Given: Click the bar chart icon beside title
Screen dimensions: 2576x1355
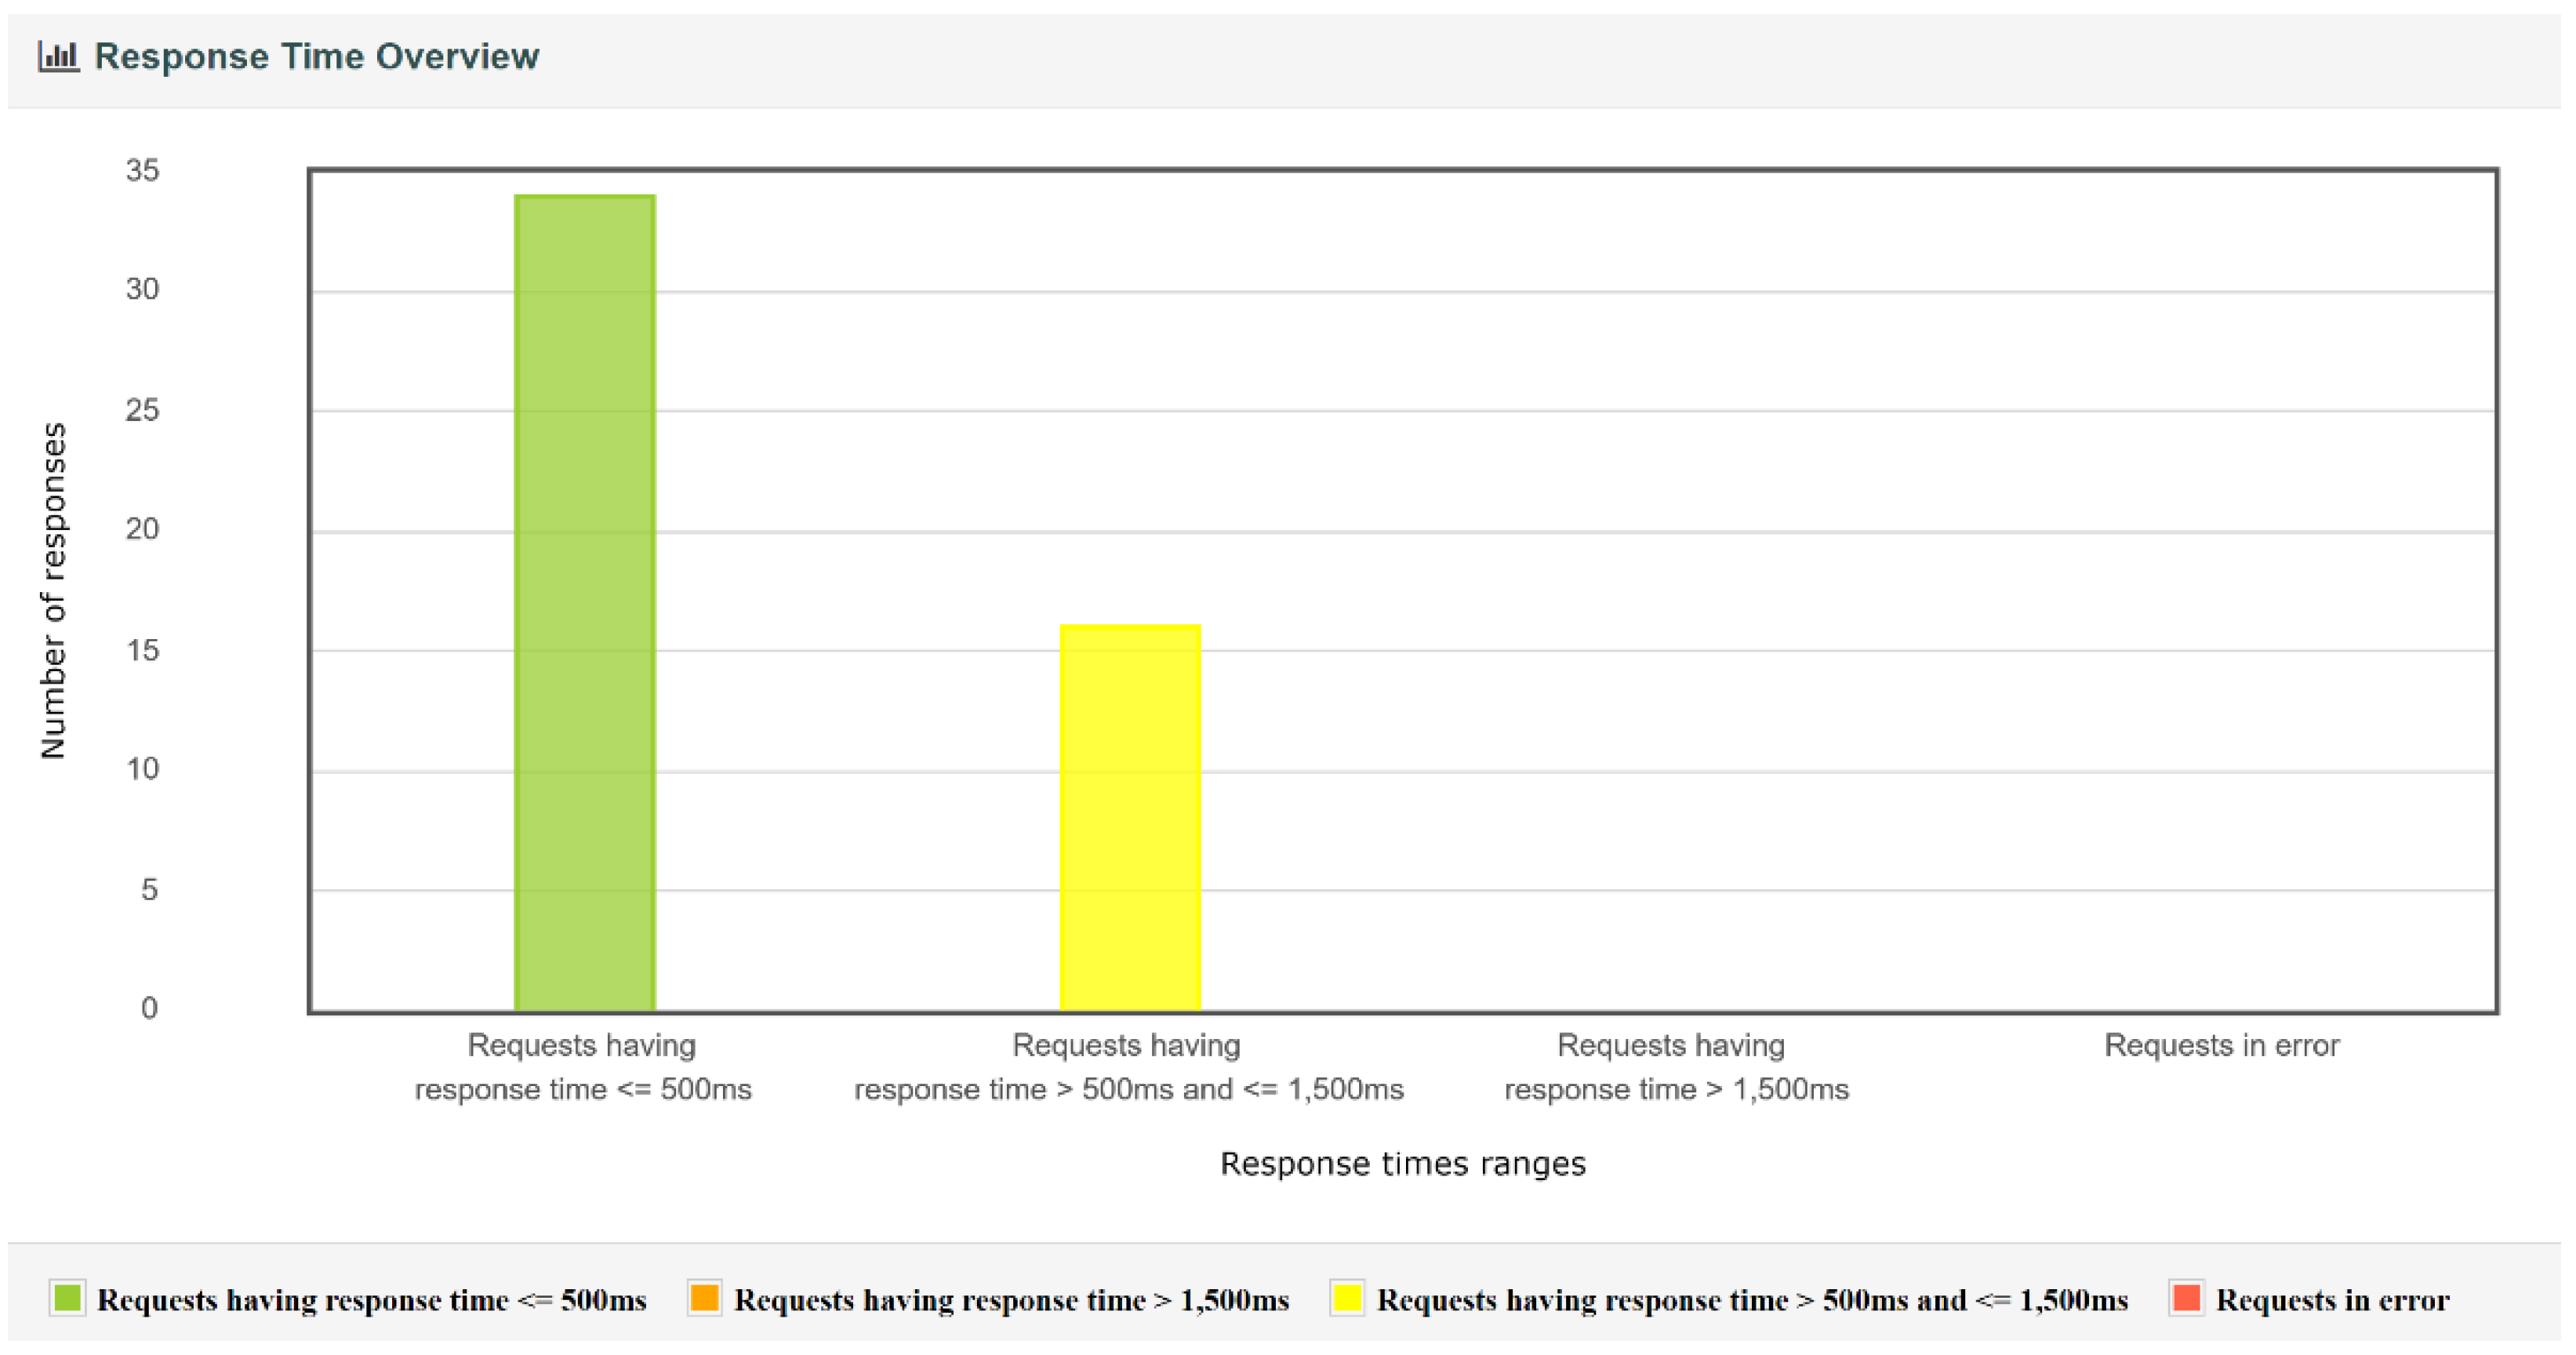Looking at the screenshot, I should 58,56.
